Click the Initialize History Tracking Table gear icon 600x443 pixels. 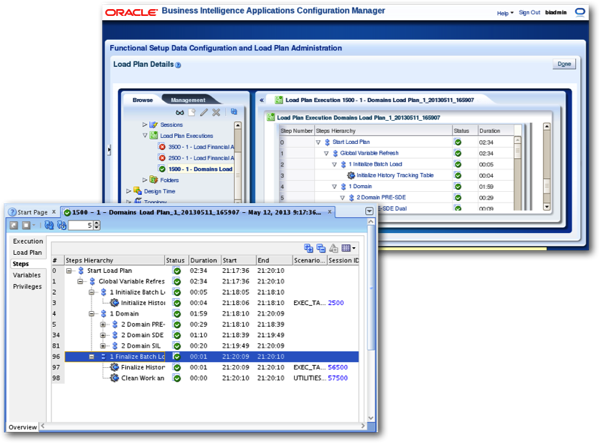(x=351, y=175)
